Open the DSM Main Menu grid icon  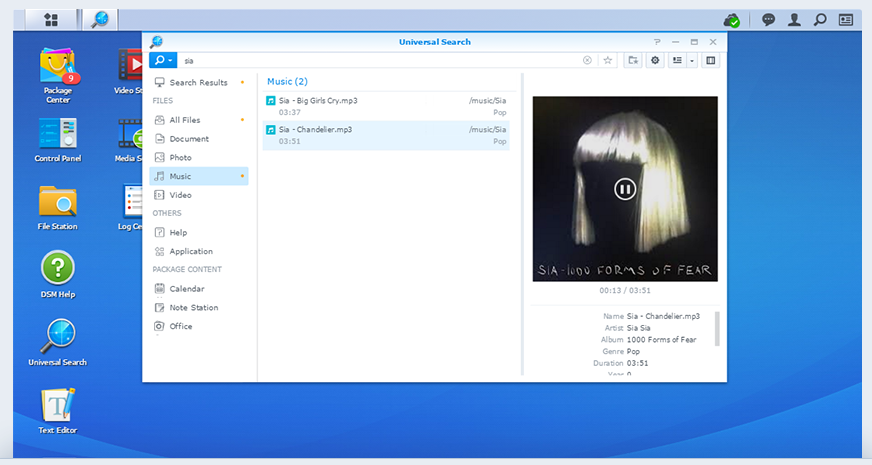(x=51, y=20)
